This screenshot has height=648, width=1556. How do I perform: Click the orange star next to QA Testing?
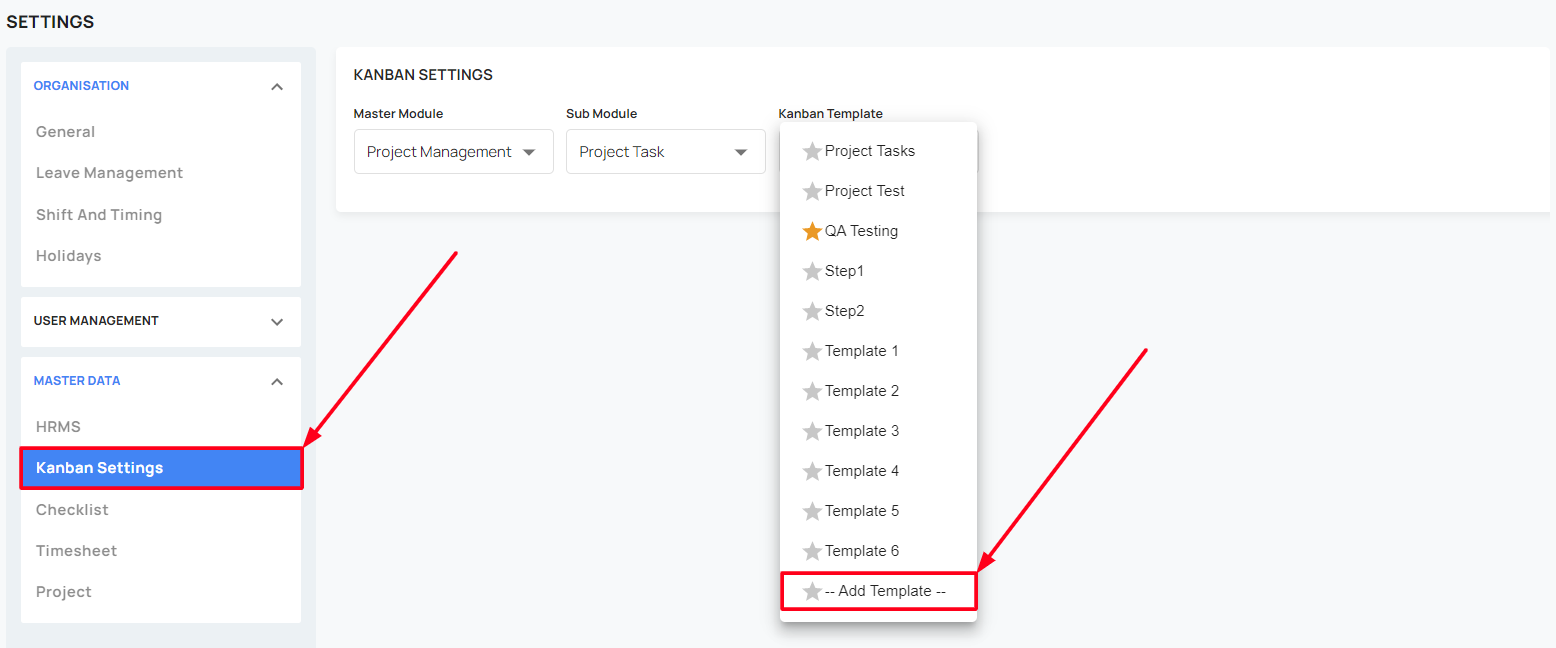[x=812, y=231]
